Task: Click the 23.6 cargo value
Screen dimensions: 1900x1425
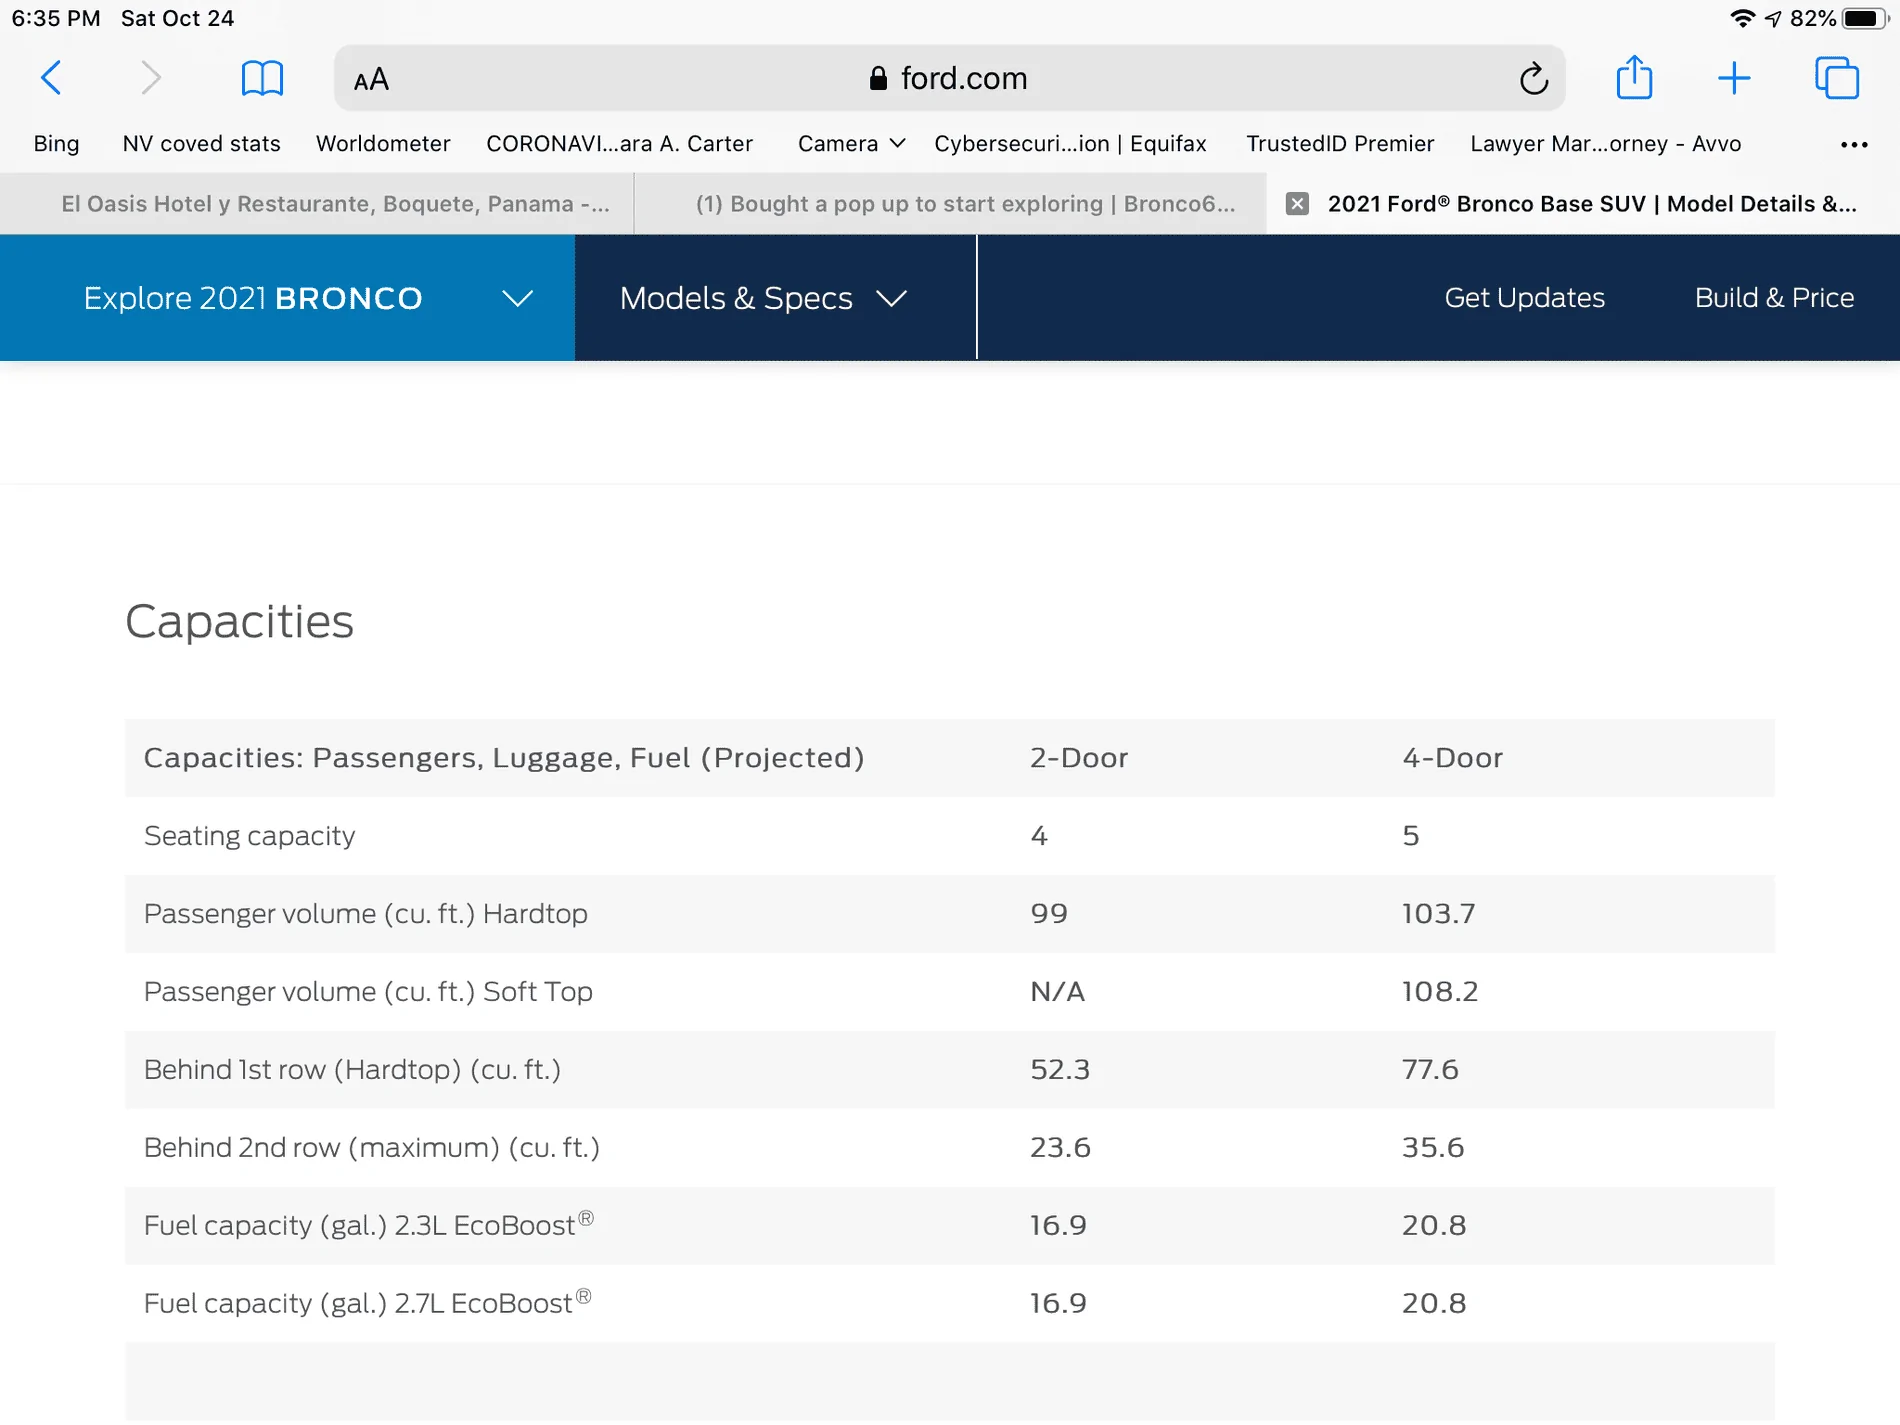Action: (1060, 1148)
